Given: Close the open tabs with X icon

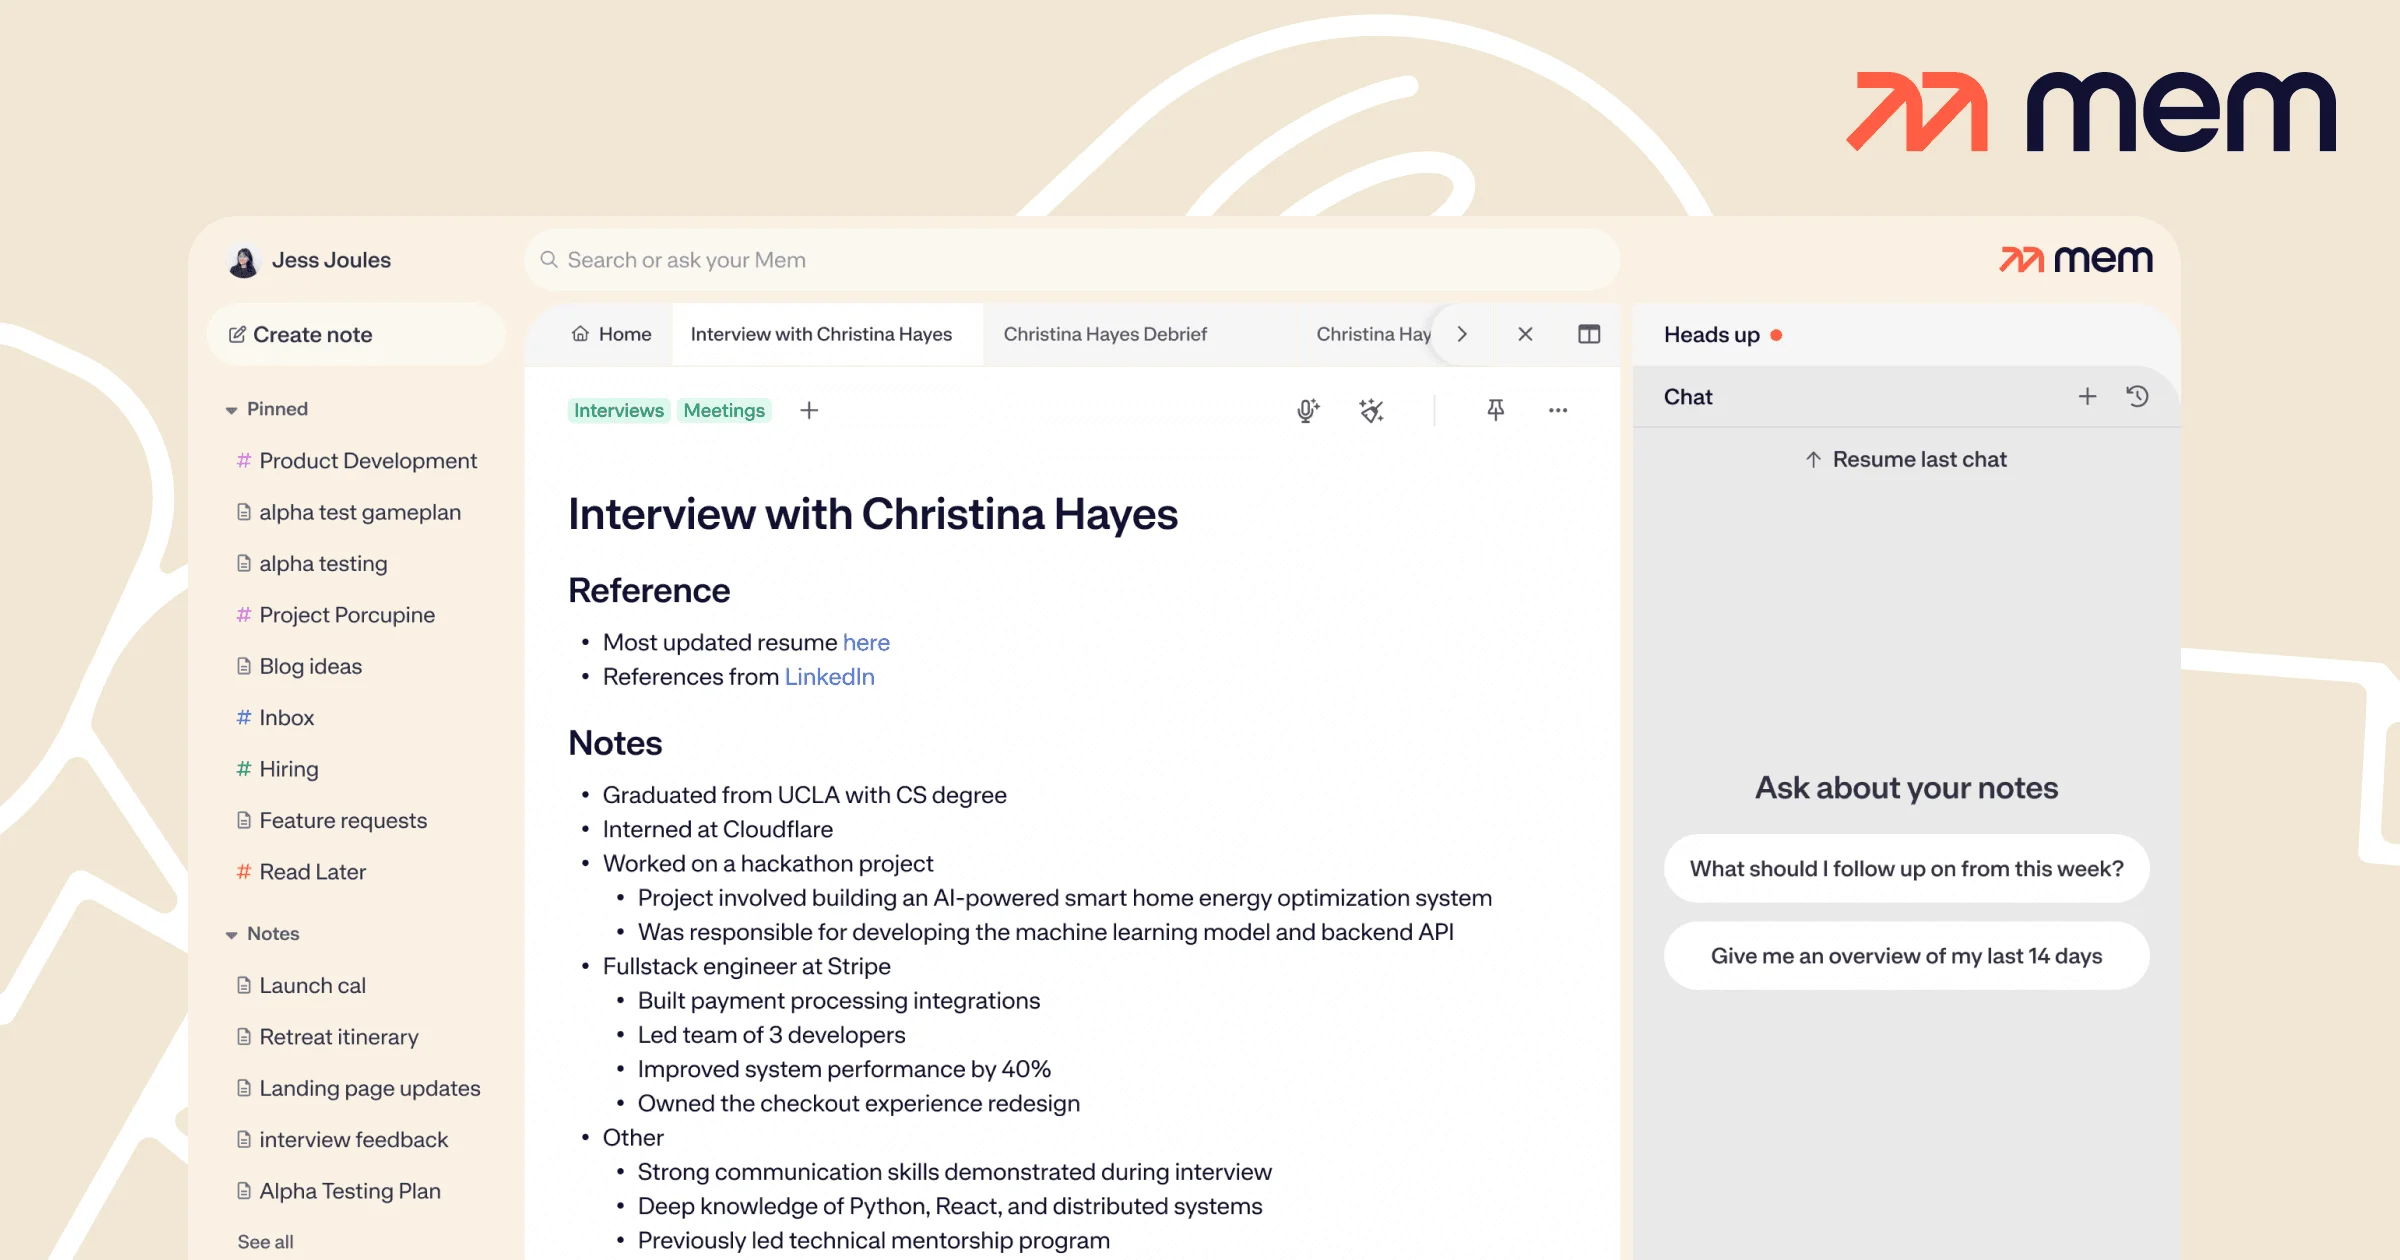Looking at the screenshot, I should coord(1525,334).
